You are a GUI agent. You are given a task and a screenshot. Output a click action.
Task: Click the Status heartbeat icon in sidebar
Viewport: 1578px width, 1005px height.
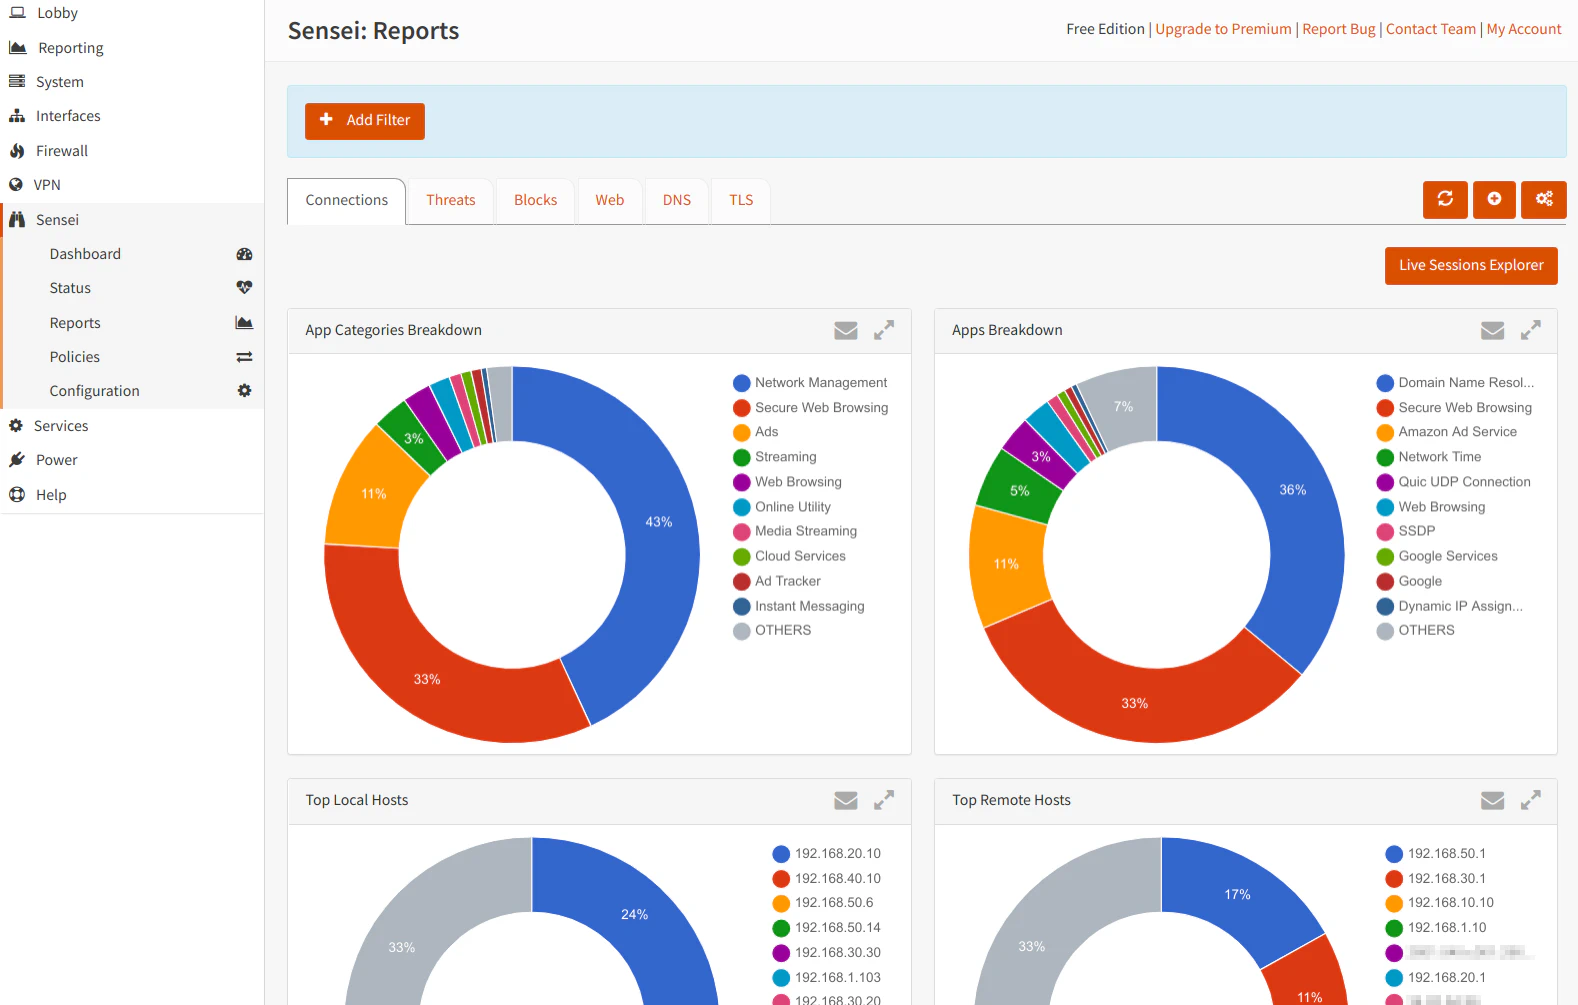point(244,287)
